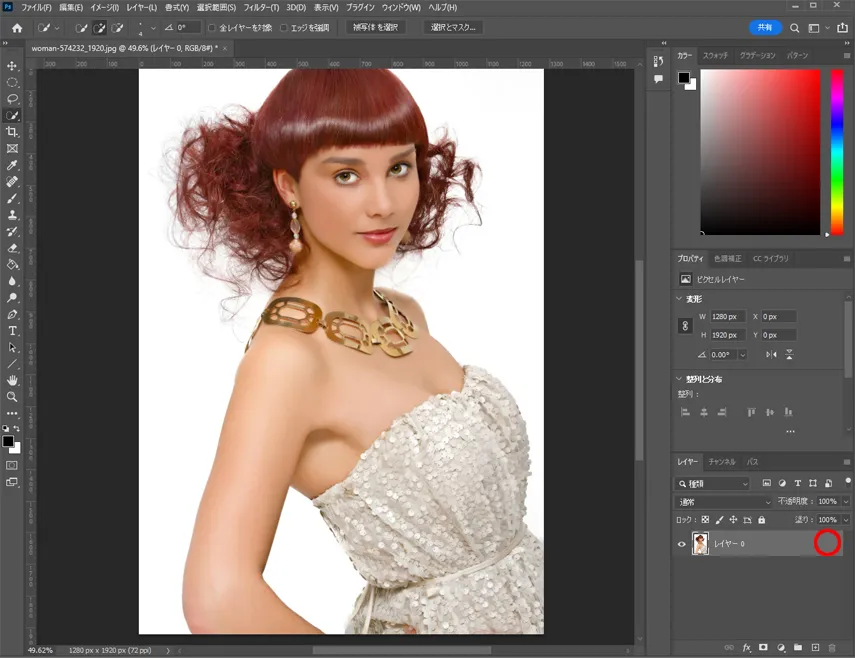Enable the 全レイヤーを対象 checkbox

(212, 28)
